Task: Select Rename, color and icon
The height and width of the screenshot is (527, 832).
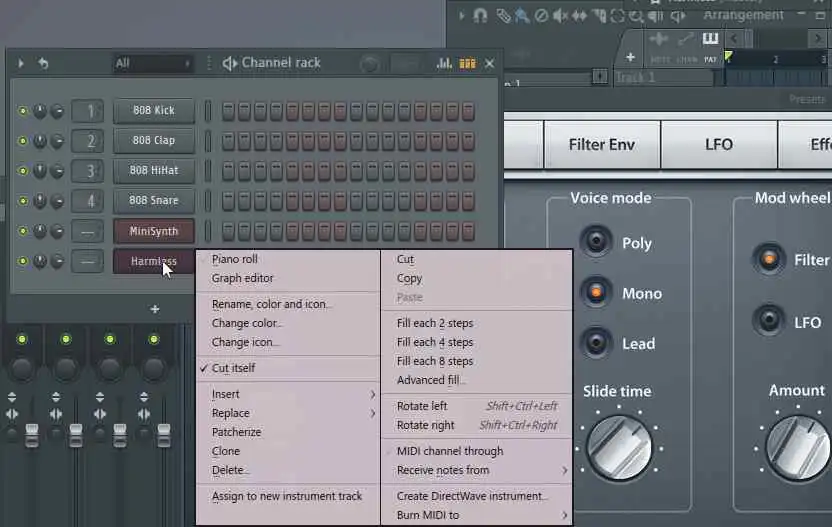Action: pos(288,304)
